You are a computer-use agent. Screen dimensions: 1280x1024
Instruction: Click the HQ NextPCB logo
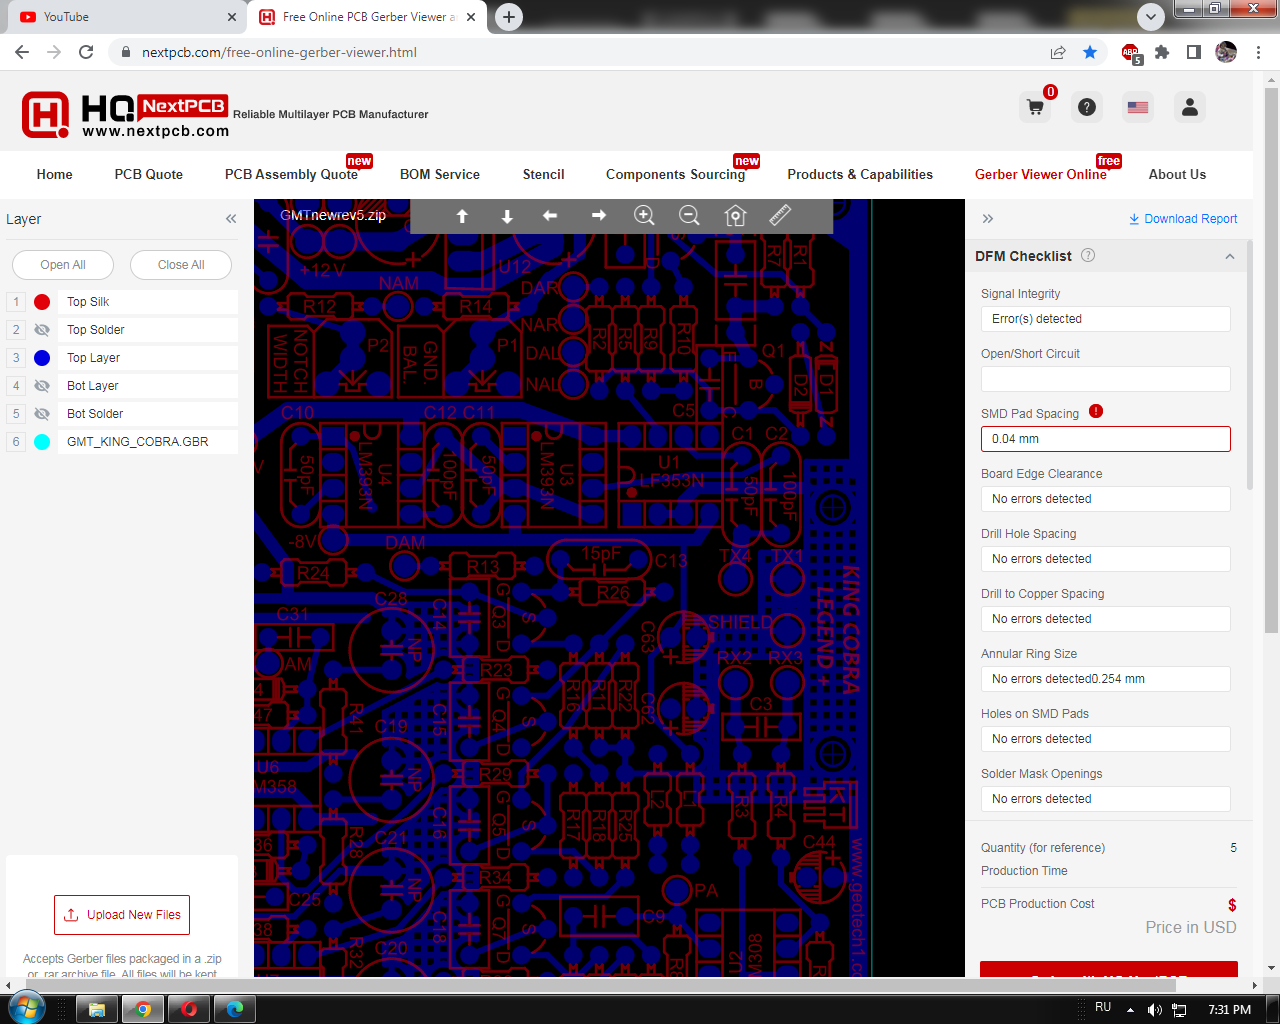[126, 115]
